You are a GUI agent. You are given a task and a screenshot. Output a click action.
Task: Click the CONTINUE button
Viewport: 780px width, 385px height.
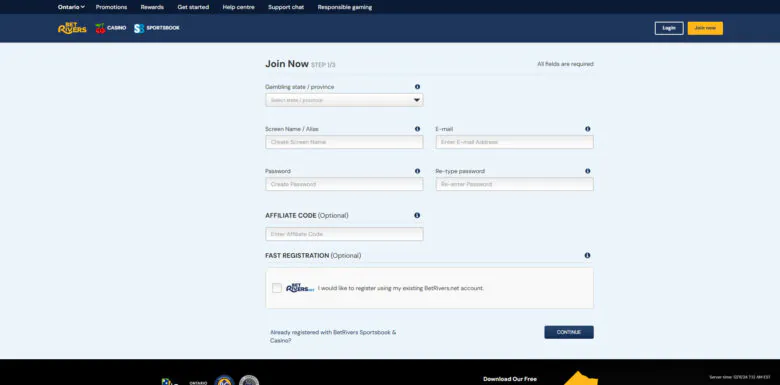(569, 332)
